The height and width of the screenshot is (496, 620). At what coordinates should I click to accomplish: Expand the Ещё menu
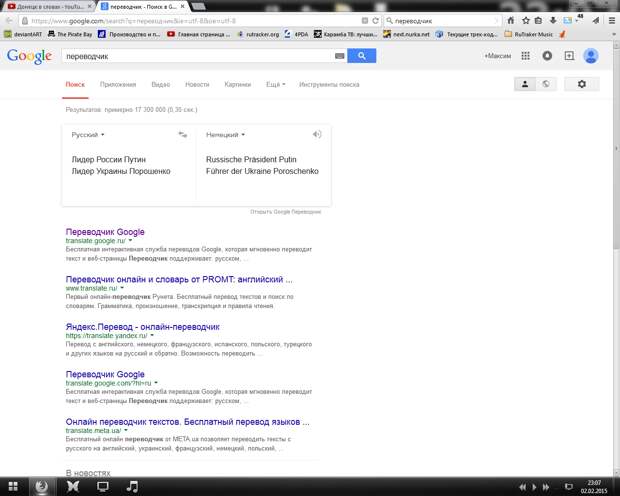(x=276, y=84)
